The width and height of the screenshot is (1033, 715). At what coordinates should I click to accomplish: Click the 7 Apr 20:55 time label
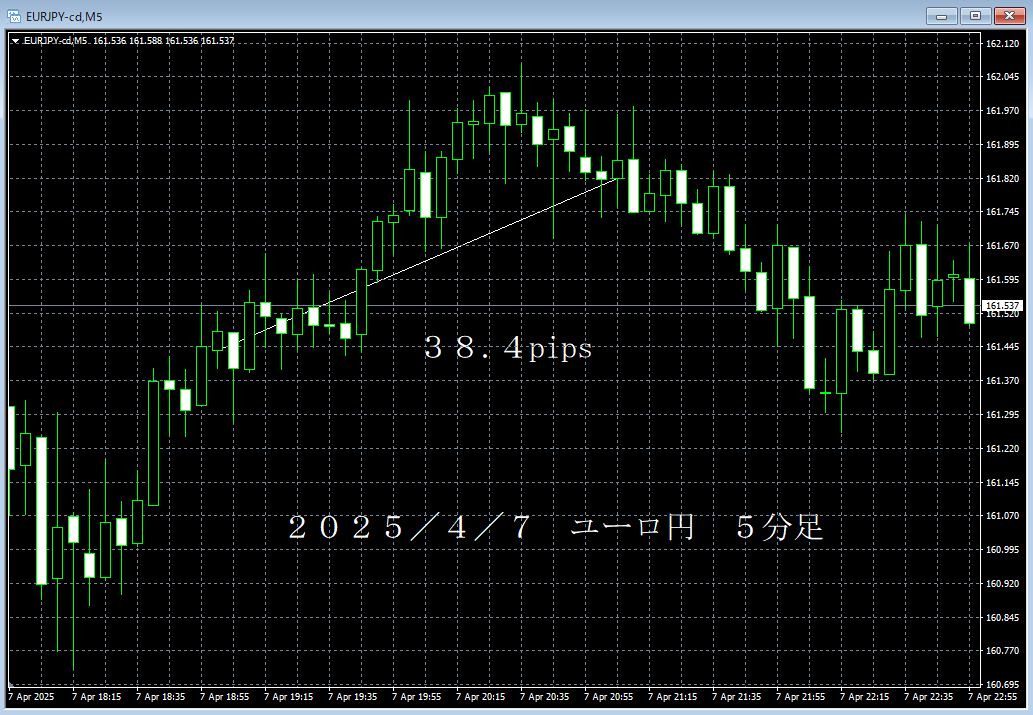608,697
